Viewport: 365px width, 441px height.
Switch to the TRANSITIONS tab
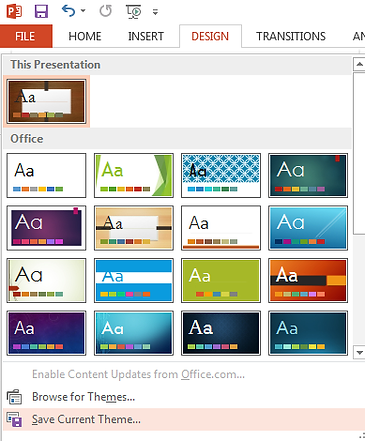pos(291,36)
